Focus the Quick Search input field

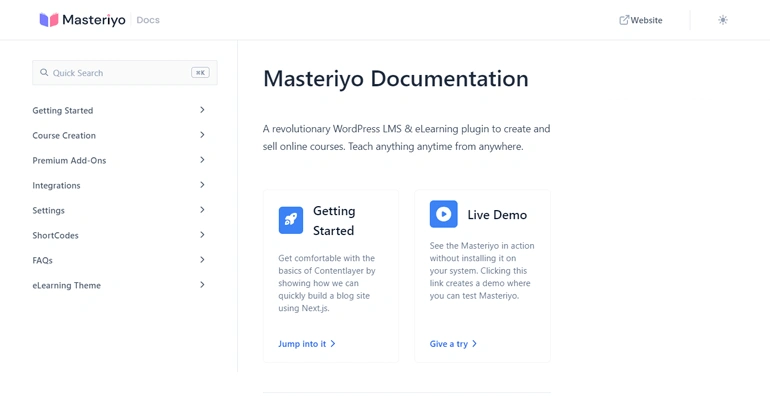tap(125, 73)
